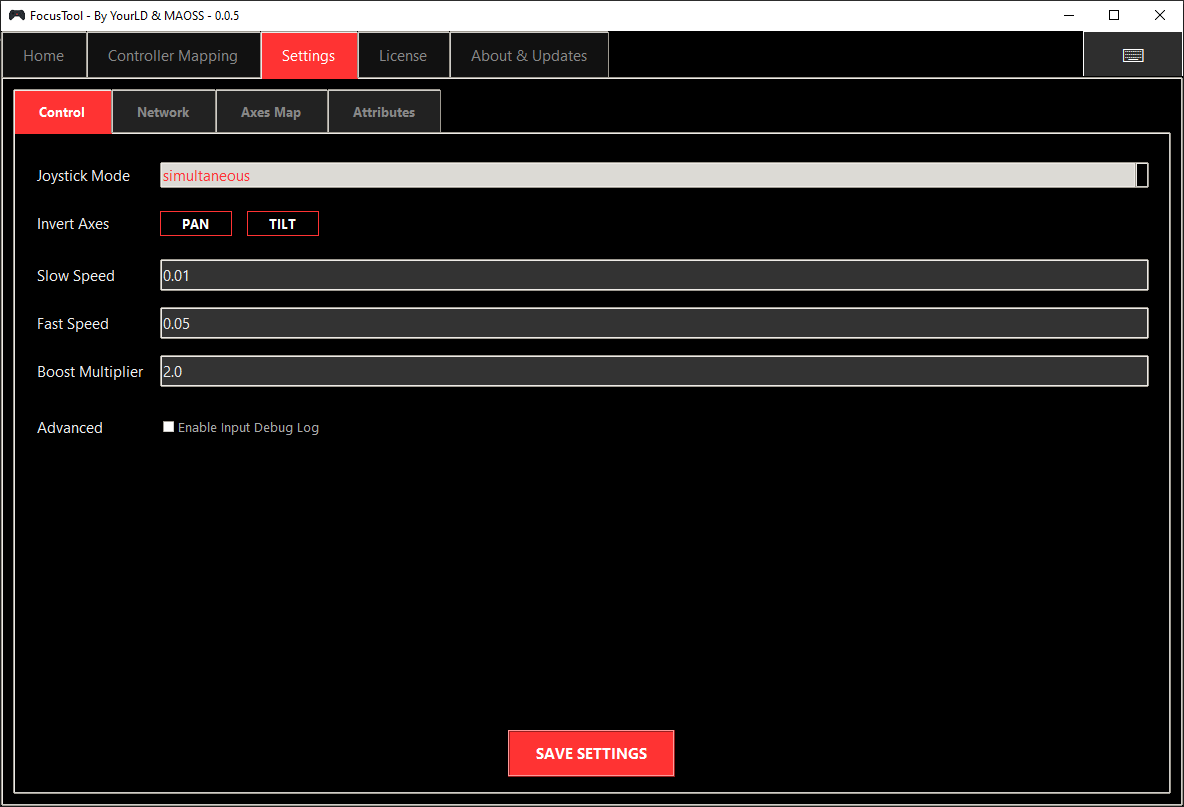Go to About & Updates
The width and height of the screenshot is (1184, 807).
point(529,55)
